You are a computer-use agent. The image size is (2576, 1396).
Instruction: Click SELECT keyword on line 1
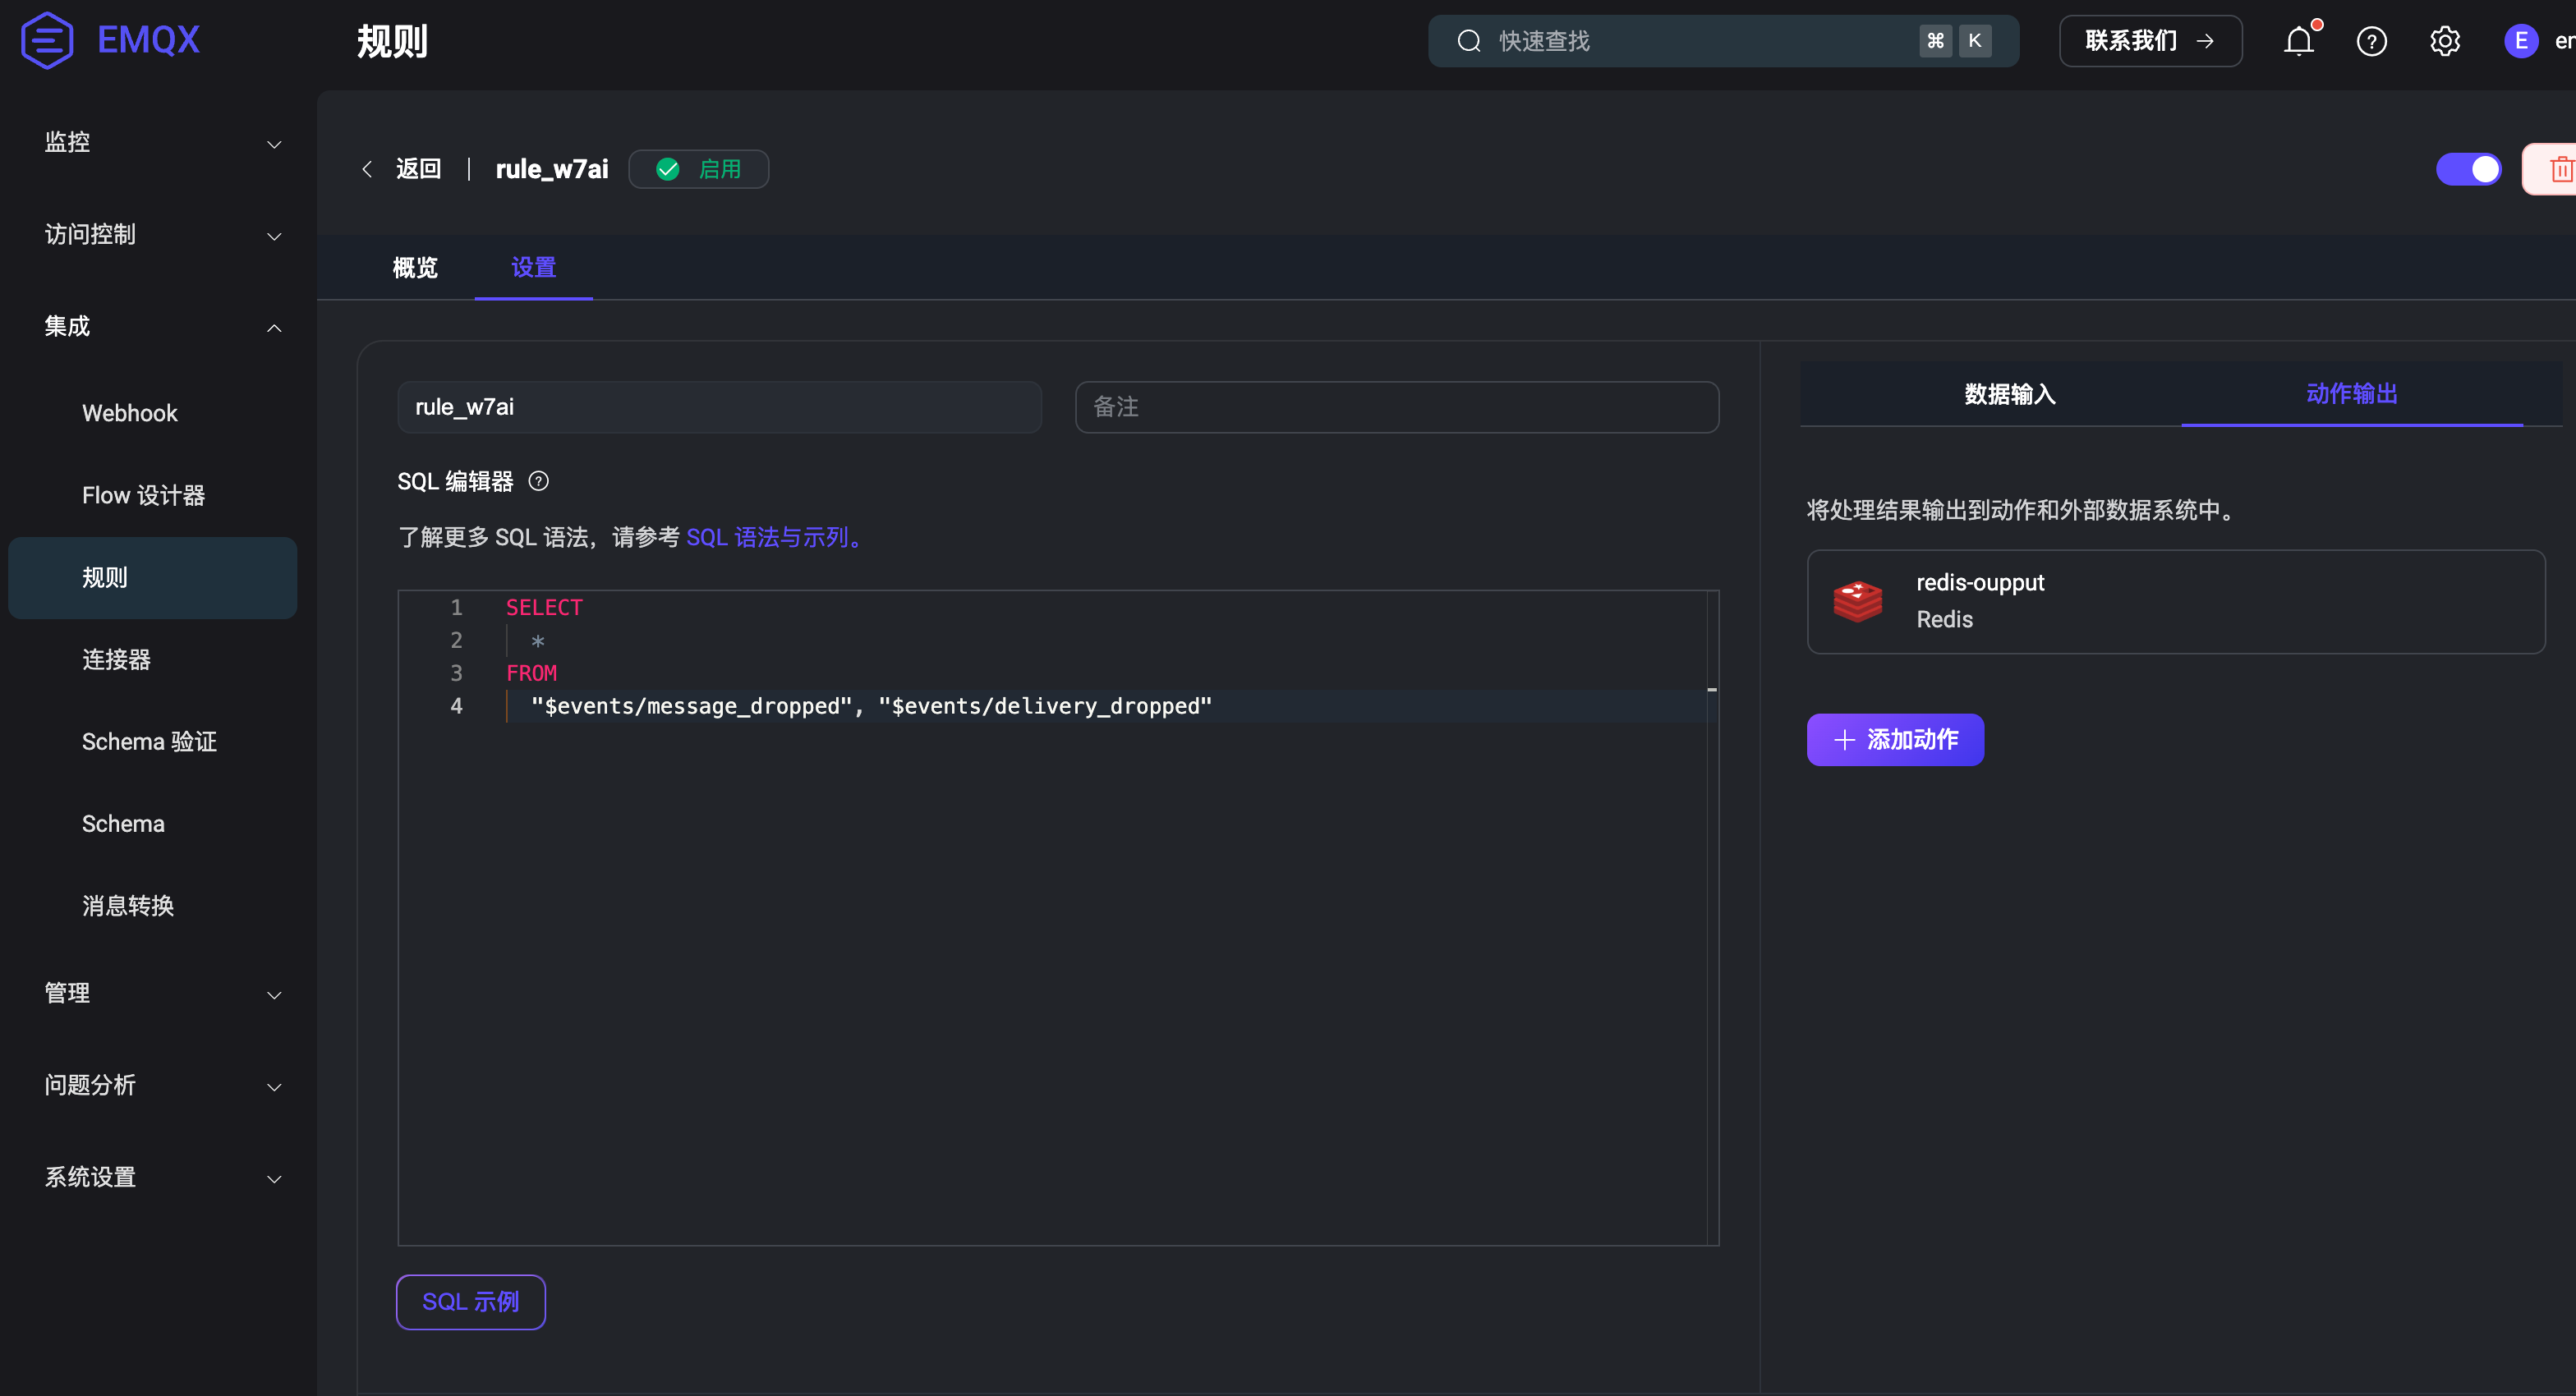click(x=544, y=608)
